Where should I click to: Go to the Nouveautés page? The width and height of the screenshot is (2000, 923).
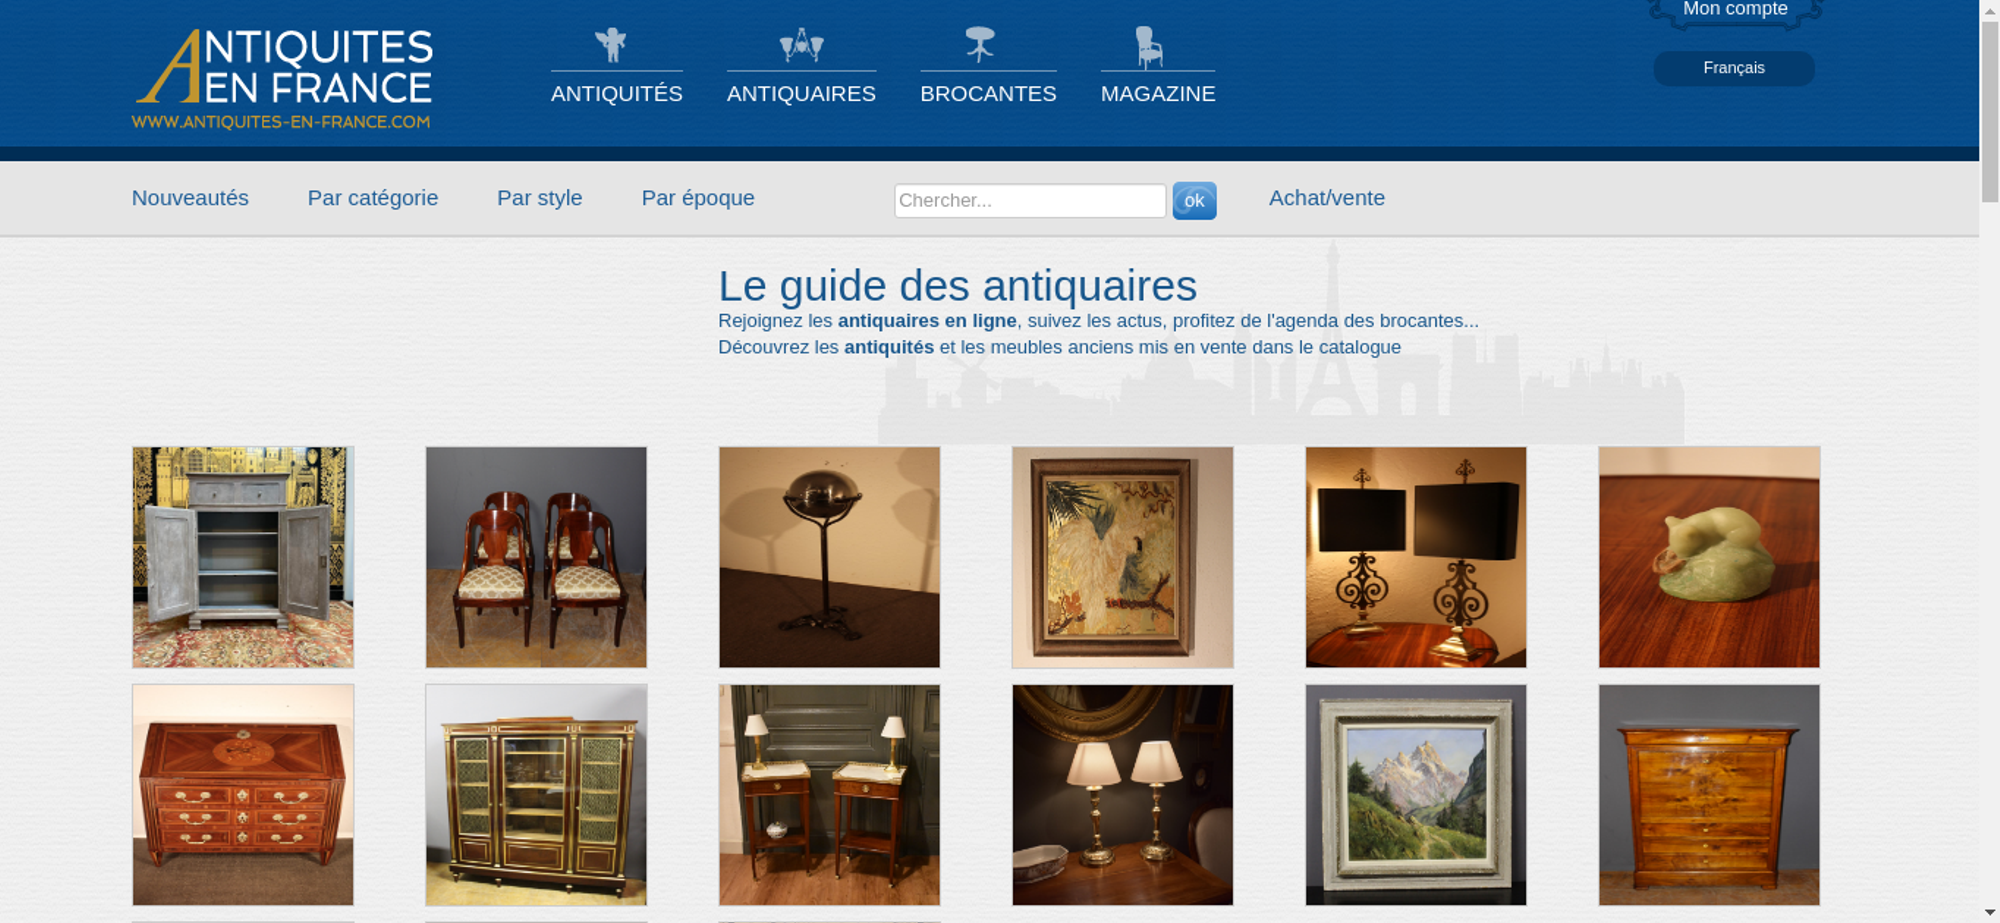pyautogui.click(x=190, y=198)
